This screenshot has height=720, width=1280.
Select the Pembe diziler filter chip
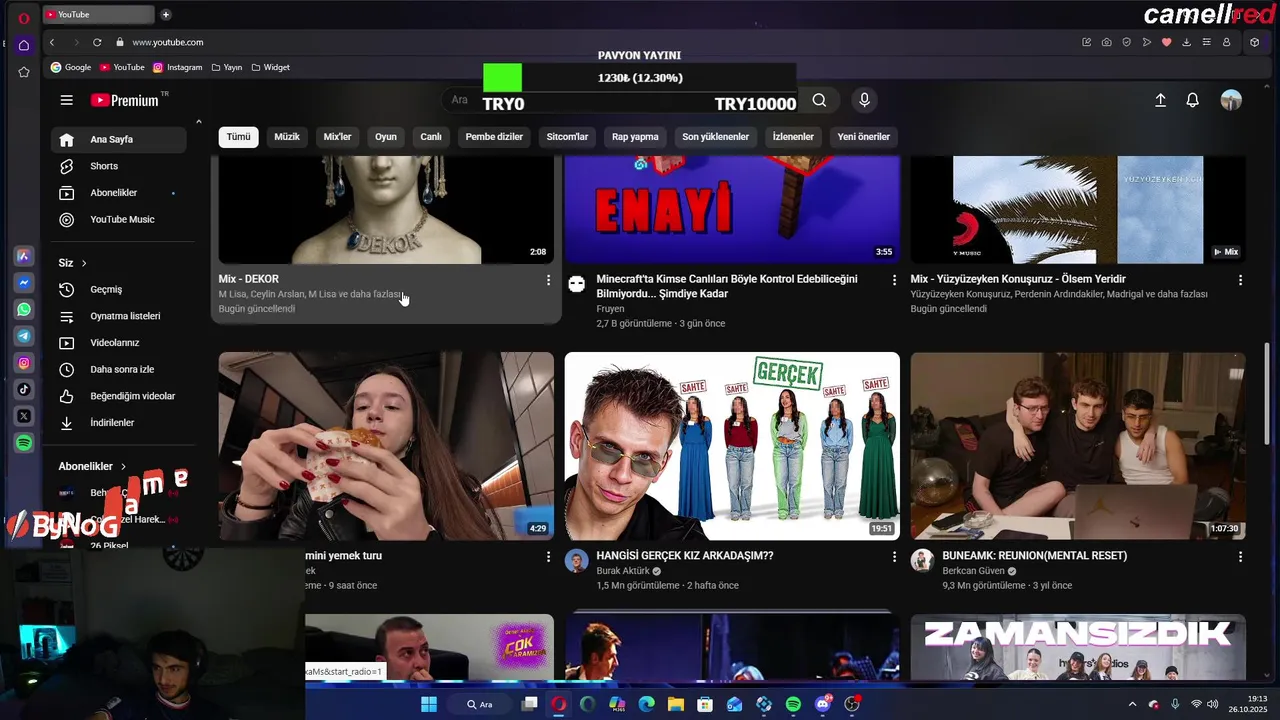click(x=494, y=137)
